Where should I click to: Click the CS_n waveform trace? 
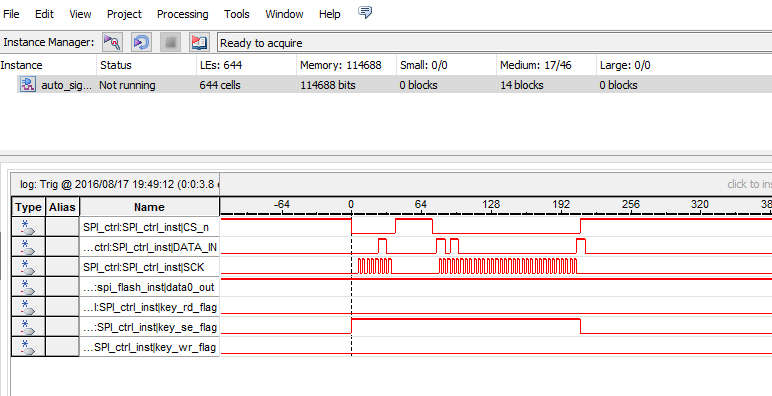coord(496,227)
